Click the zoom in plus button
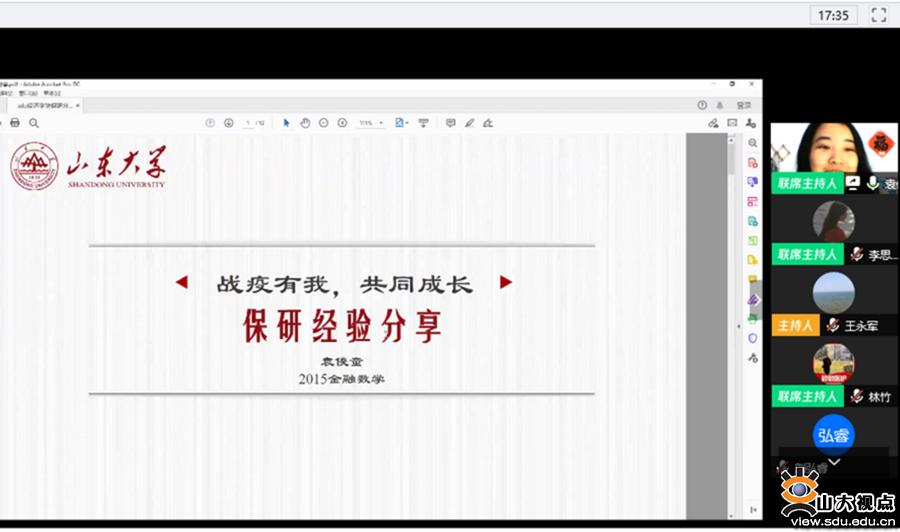Viewport: 900px width, 532px height. tap(342, 123)
